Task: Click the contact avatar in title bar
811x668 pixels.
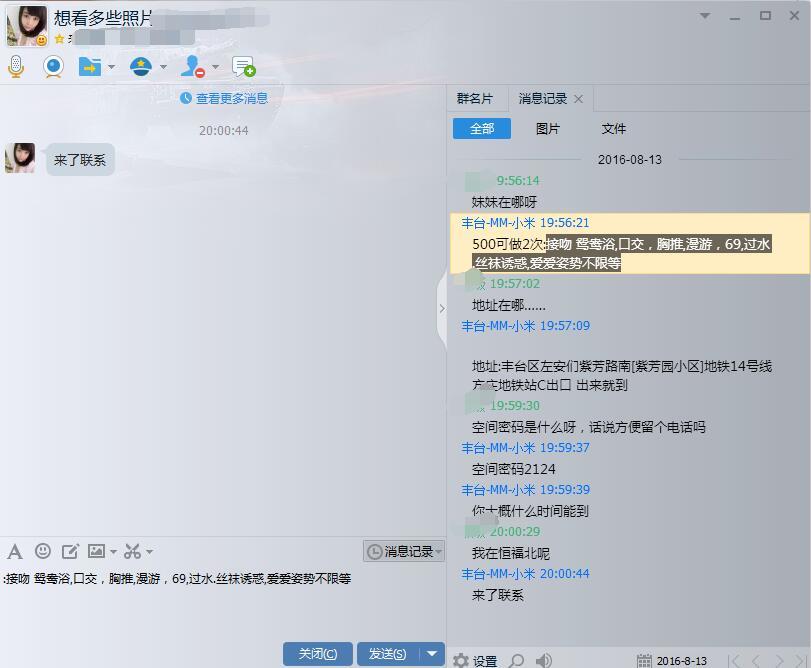Action: tap(26, 25)
